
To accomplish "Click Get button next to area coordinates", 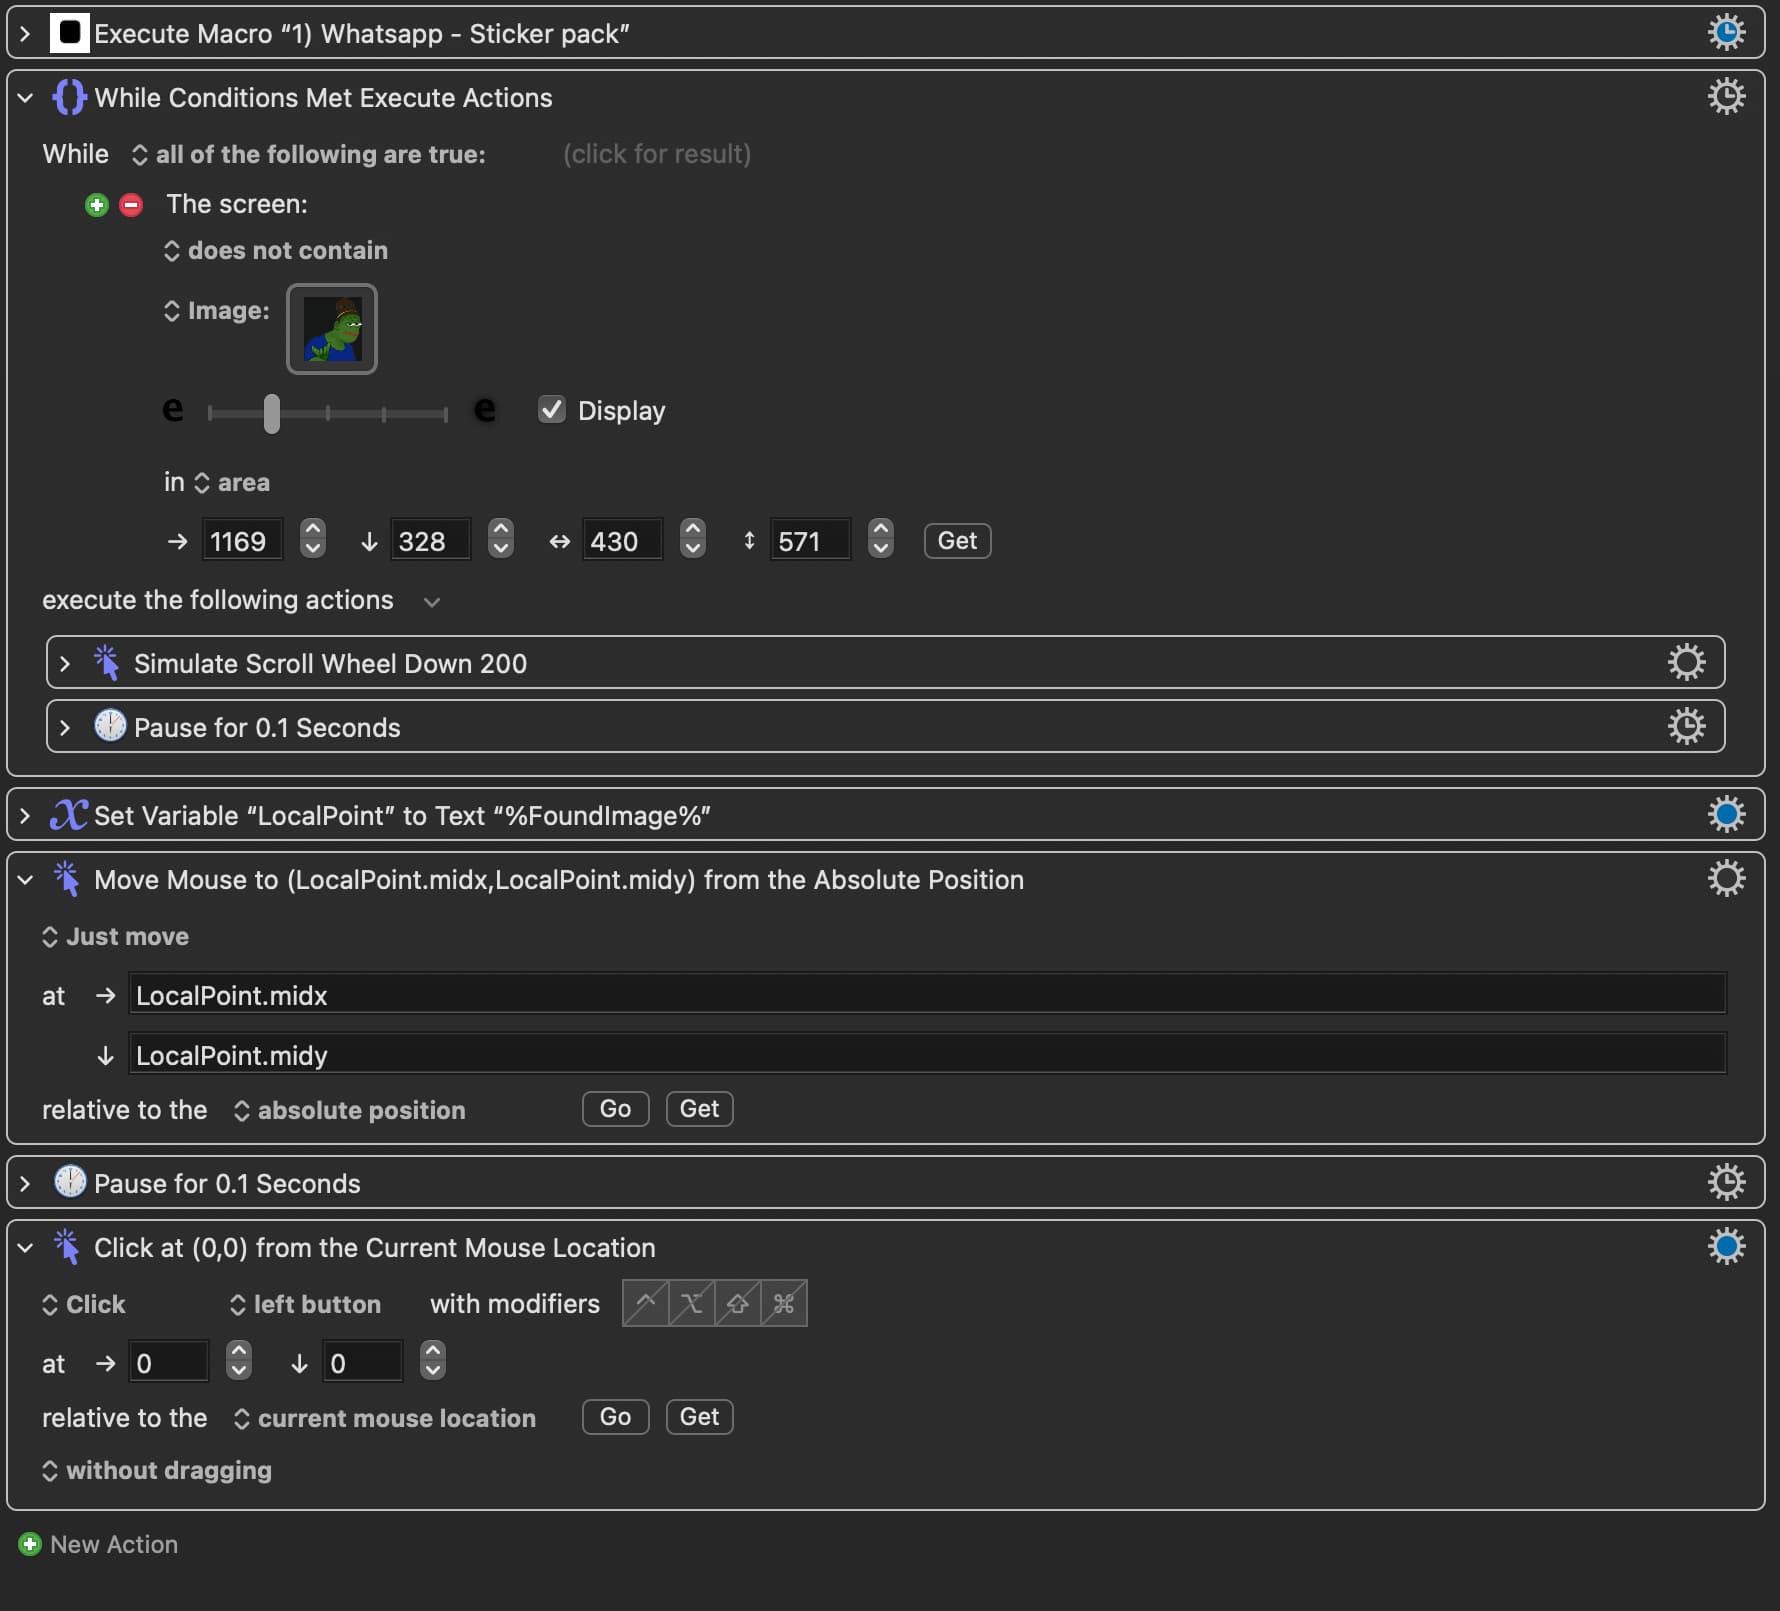I will pos(957,541).
